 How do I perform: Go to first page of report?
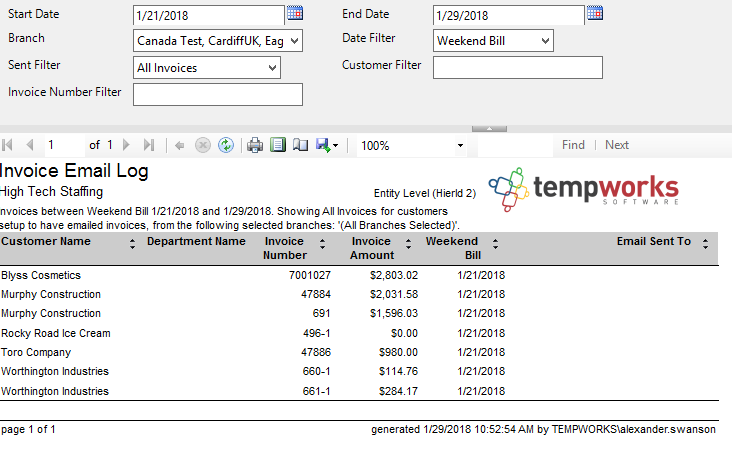click(7, 145)
